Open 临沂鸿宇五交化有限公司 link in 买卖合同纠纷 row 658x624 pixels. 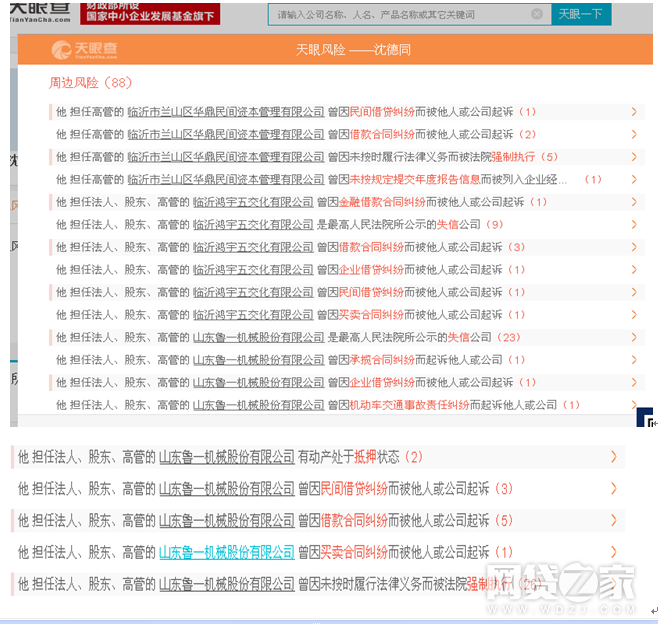point(253,315)
